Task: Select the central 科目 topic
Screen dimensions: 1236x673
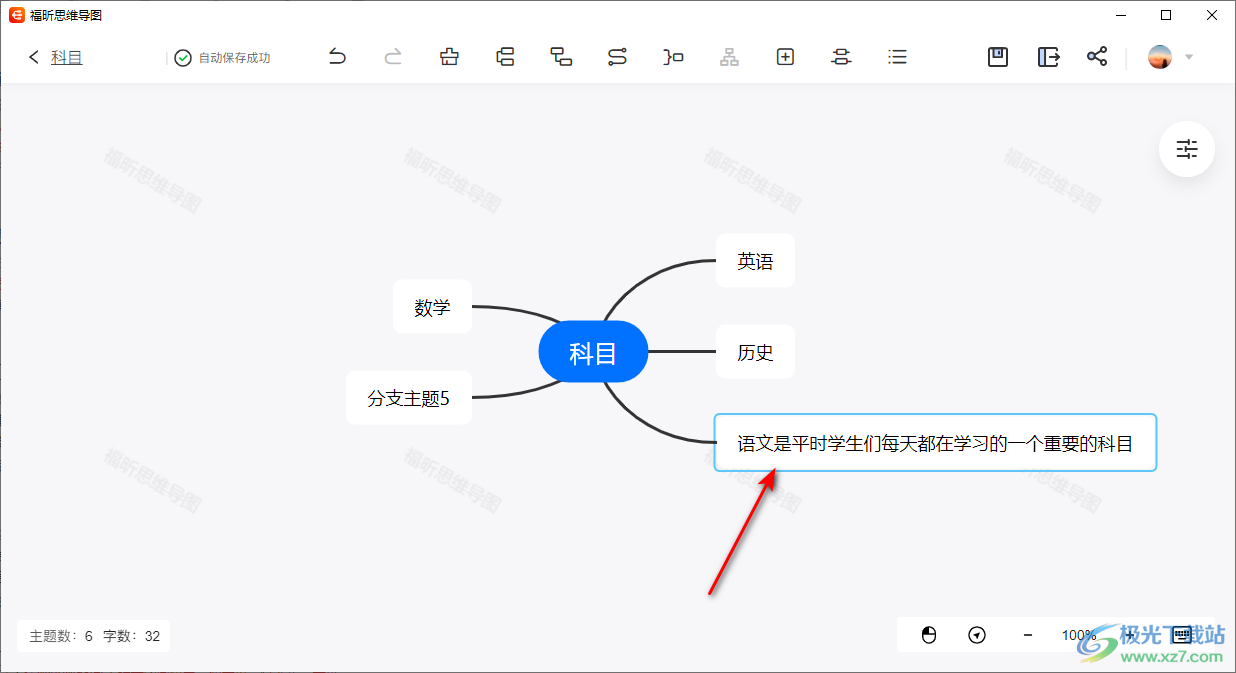Action: pyautogui.click(x=593, y=352)
